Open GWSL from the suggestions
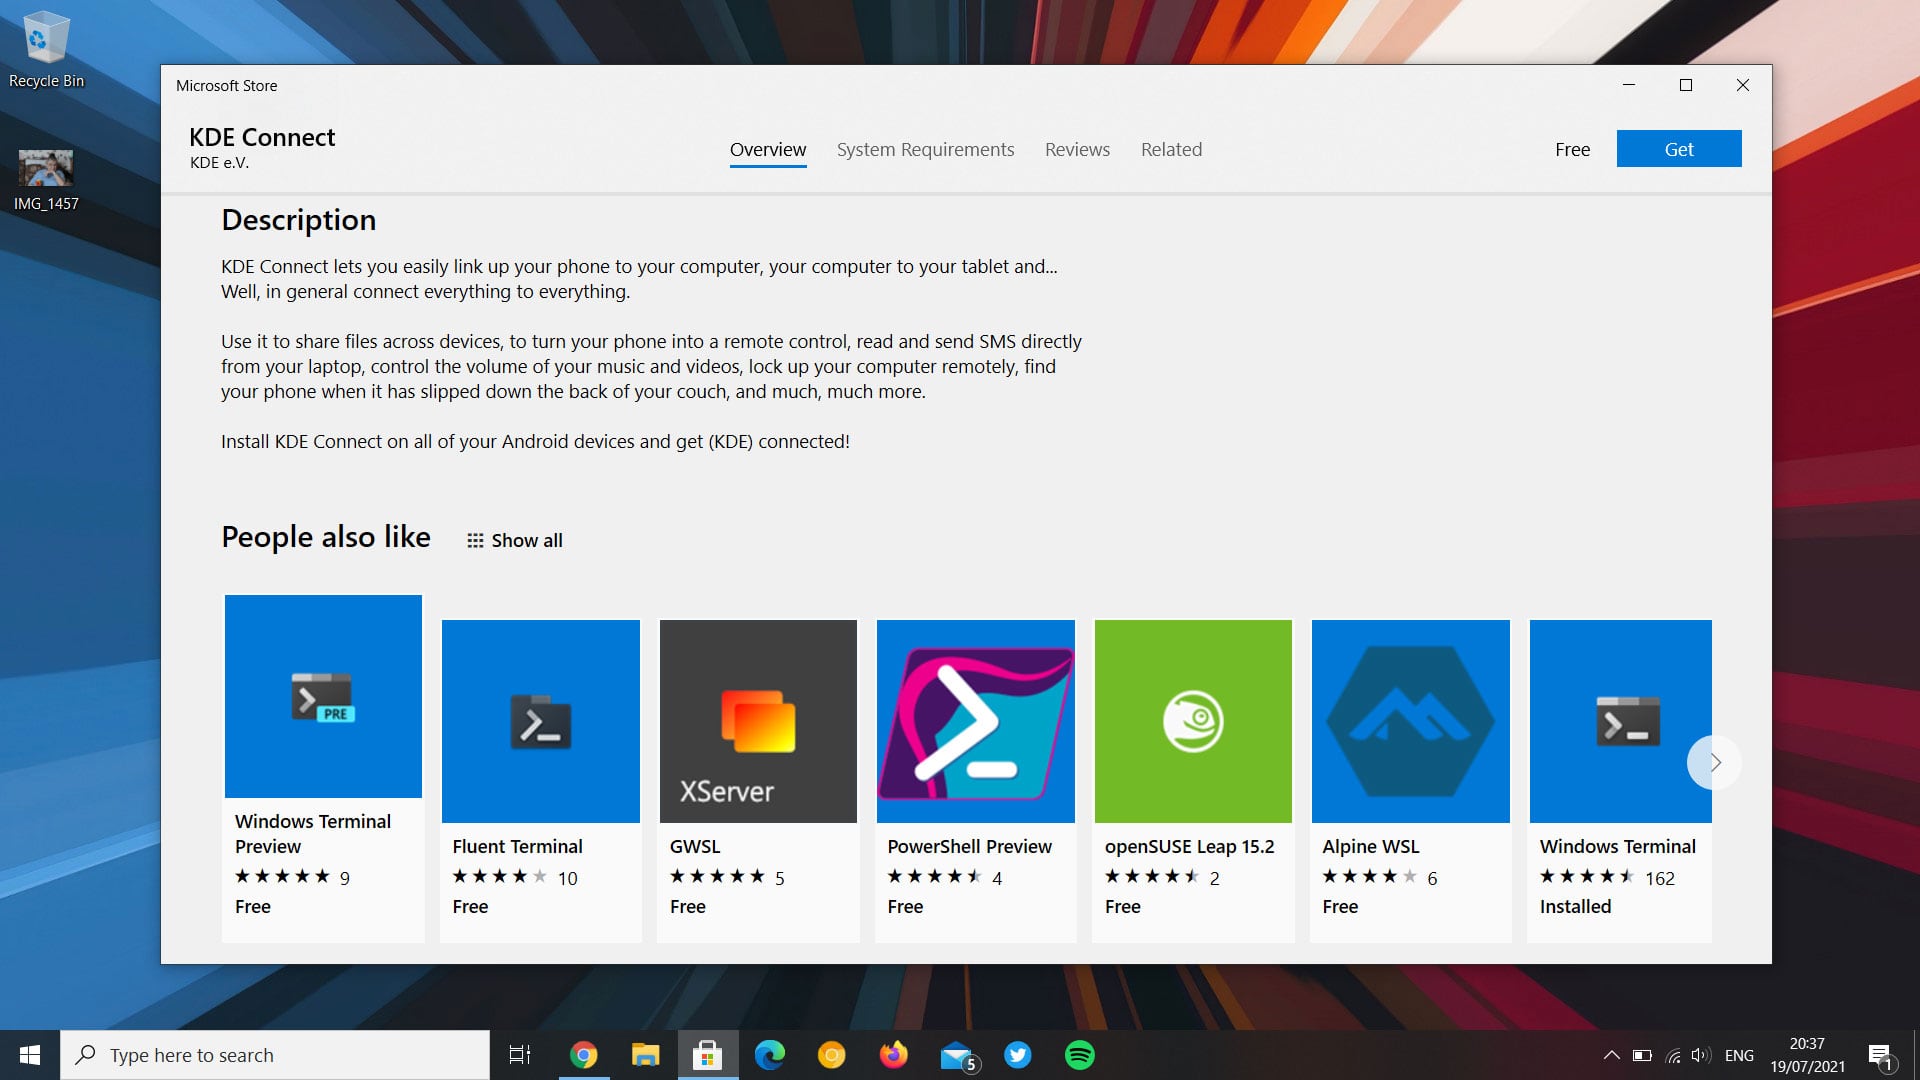The image size is (1920, 1080). (x=757, y=721)
